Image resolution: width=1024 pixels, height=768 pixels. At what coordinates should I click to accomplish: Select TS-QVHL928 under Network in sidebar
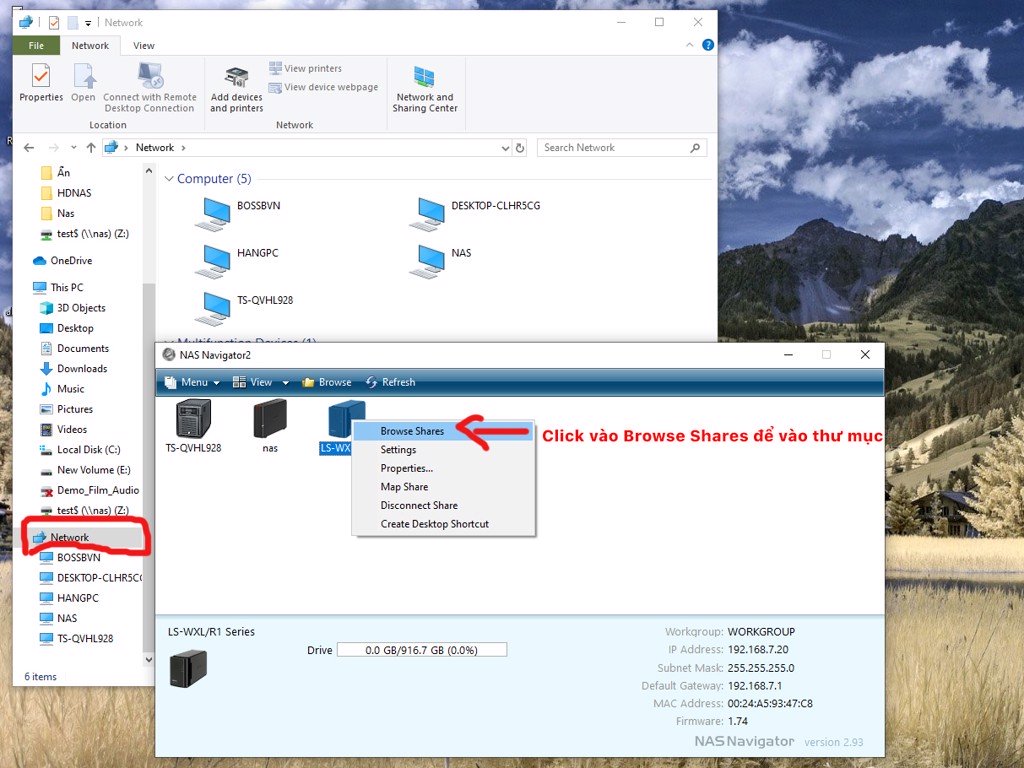click(x=77, y=638)
